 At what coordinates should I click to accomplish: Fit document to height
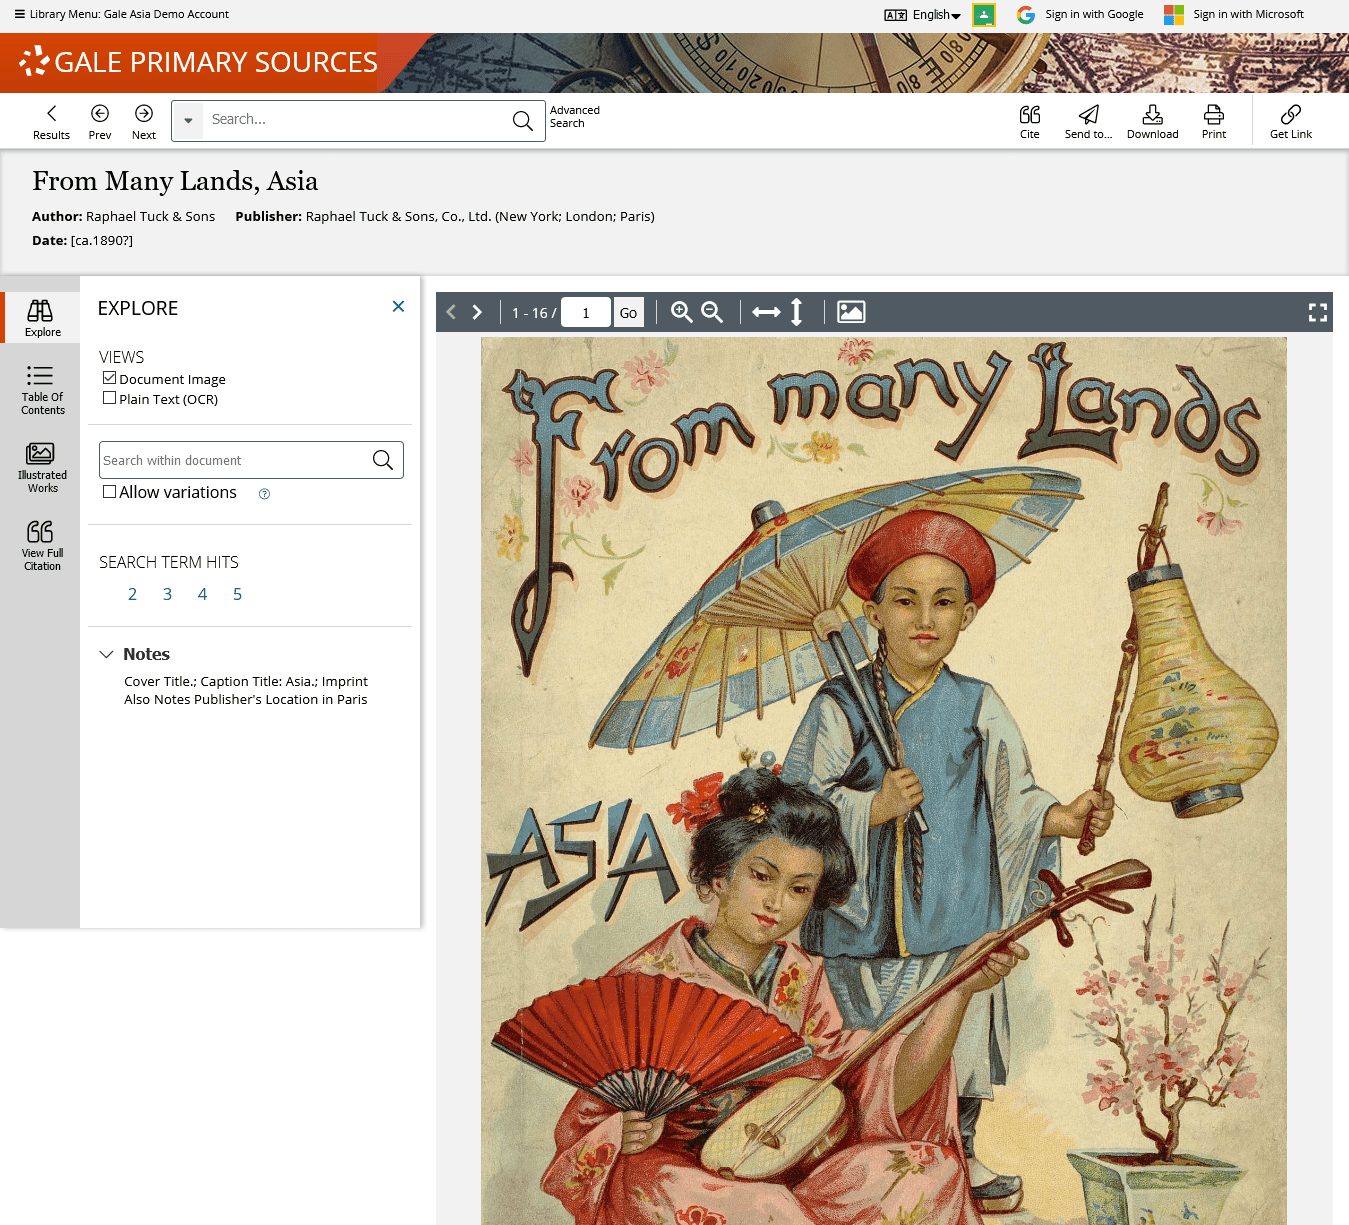coord(797,312)
